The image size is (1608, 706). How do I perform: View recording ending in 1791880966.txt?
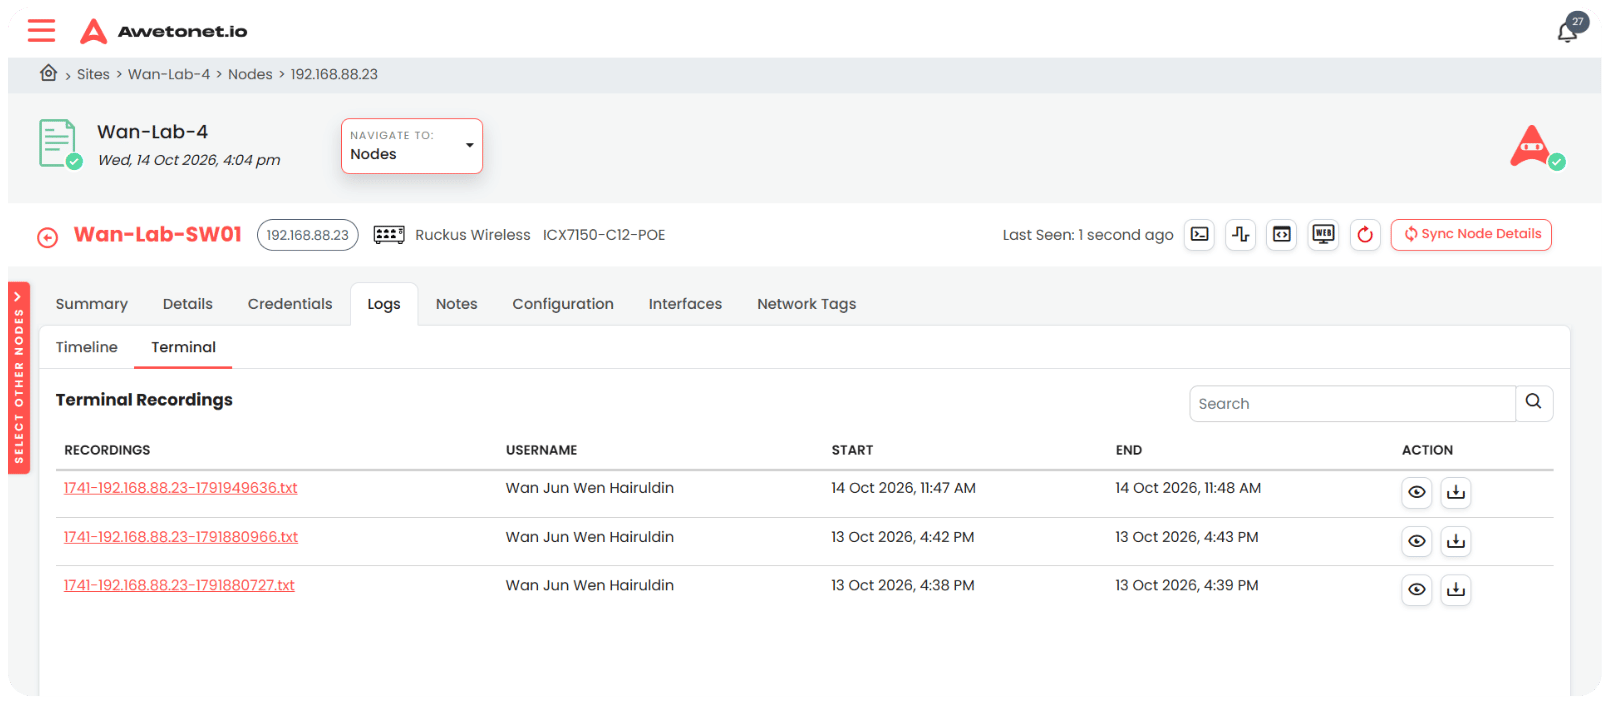[1417, 541]
